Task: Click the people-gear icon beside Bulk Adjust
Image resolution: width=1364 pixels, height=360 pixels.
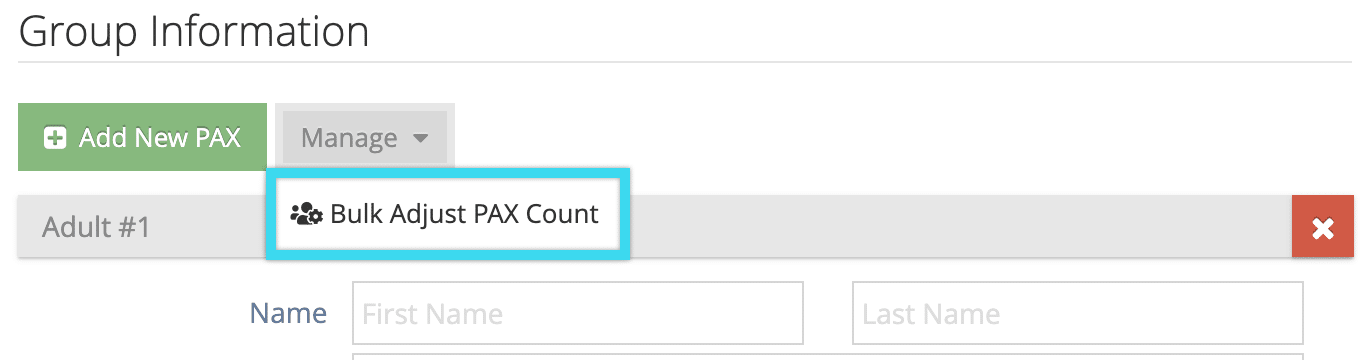Action: (x=306, y=214)
